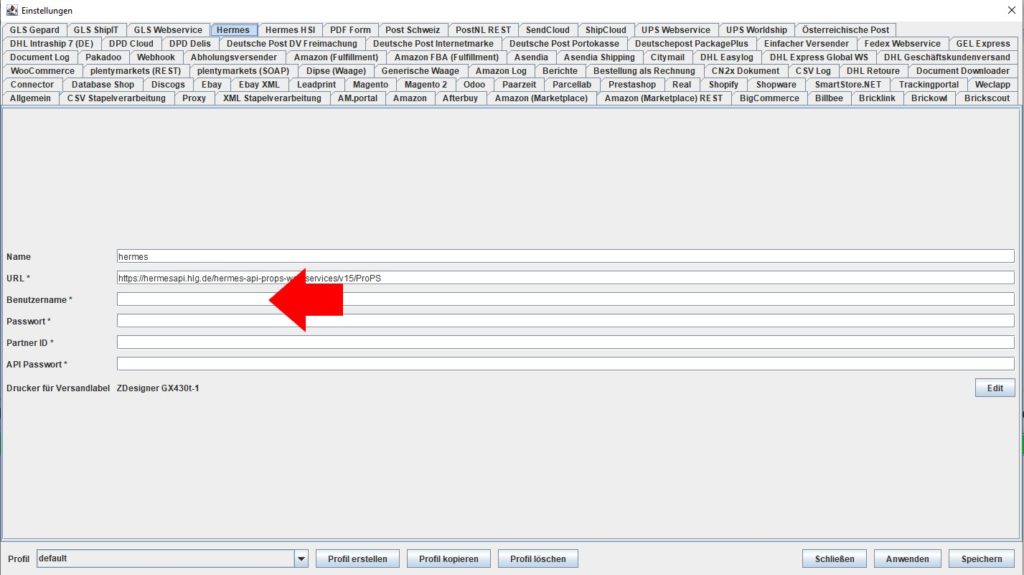This screenshot has height=575, width=1024.
Task: Select the DHL Easylog tab
Action: tap(726, 58)
